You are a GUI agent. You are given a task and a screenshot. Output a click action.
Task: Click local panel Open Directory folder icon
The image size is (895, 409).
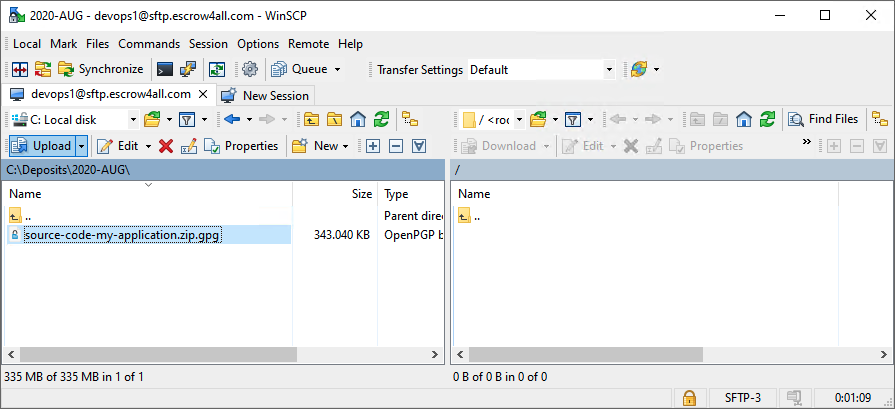pyautogui.click(x=152, y=120)
